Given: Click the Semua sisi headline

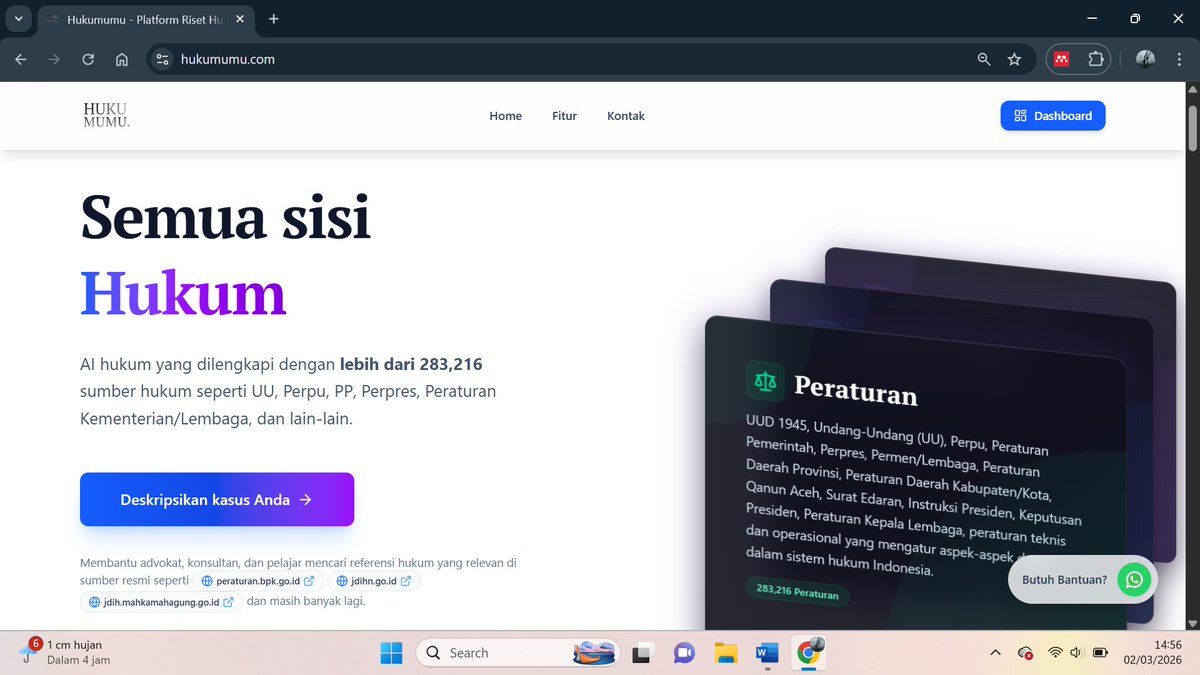Looking at the screenshot, I should [225, 216].
